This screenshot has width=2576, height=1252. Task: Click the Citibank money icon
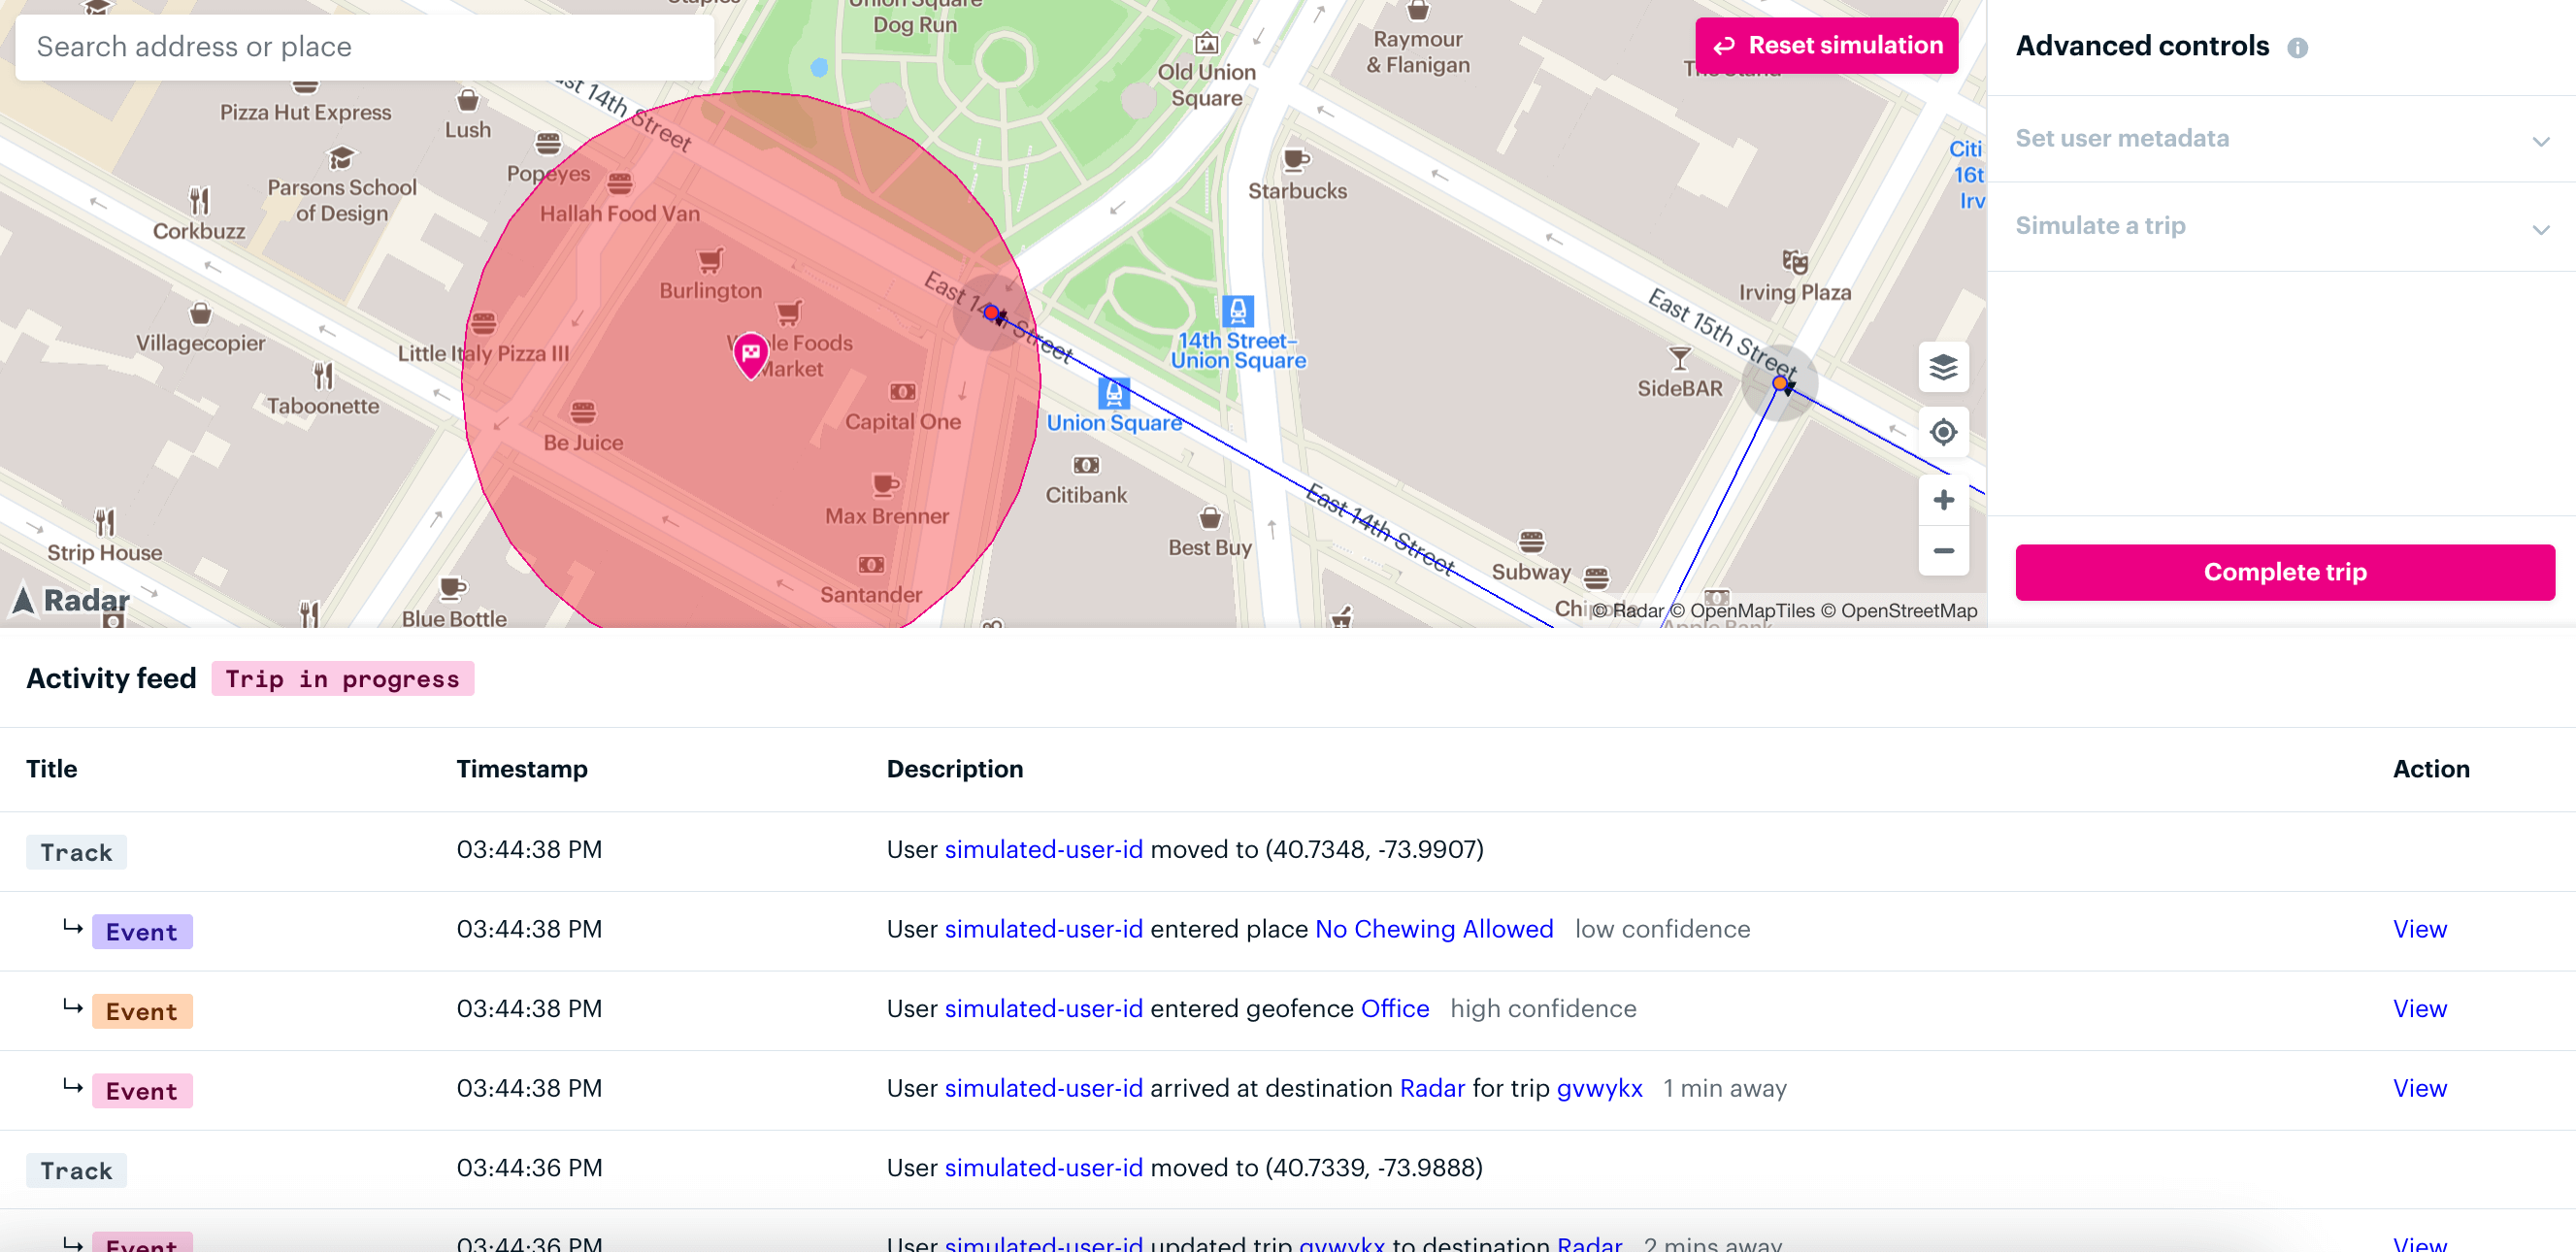tap(1085, 465)
